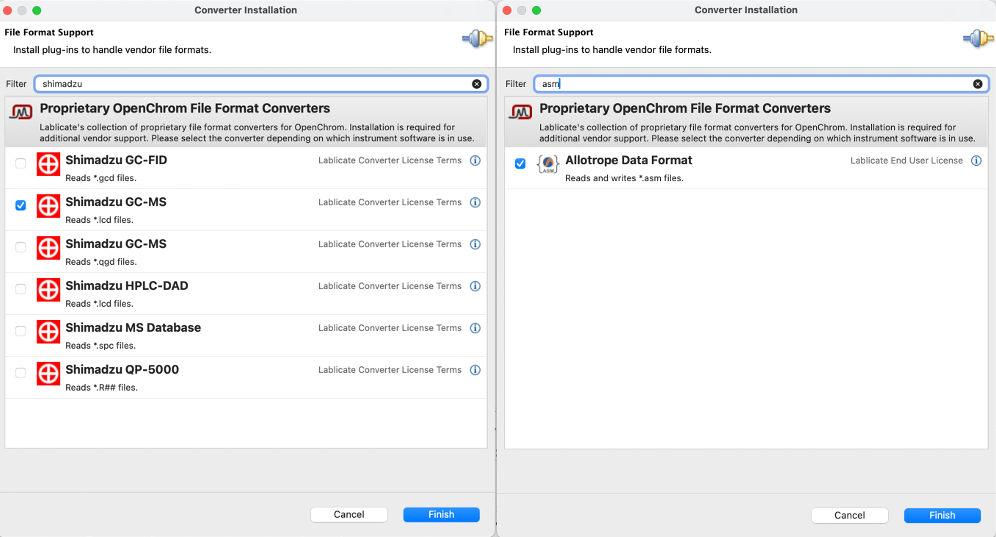The height and width of the screenshot is (537, 996).
Task: Click the plug icon in left window header
Action: pyautogui.click(x=477, y=39)
